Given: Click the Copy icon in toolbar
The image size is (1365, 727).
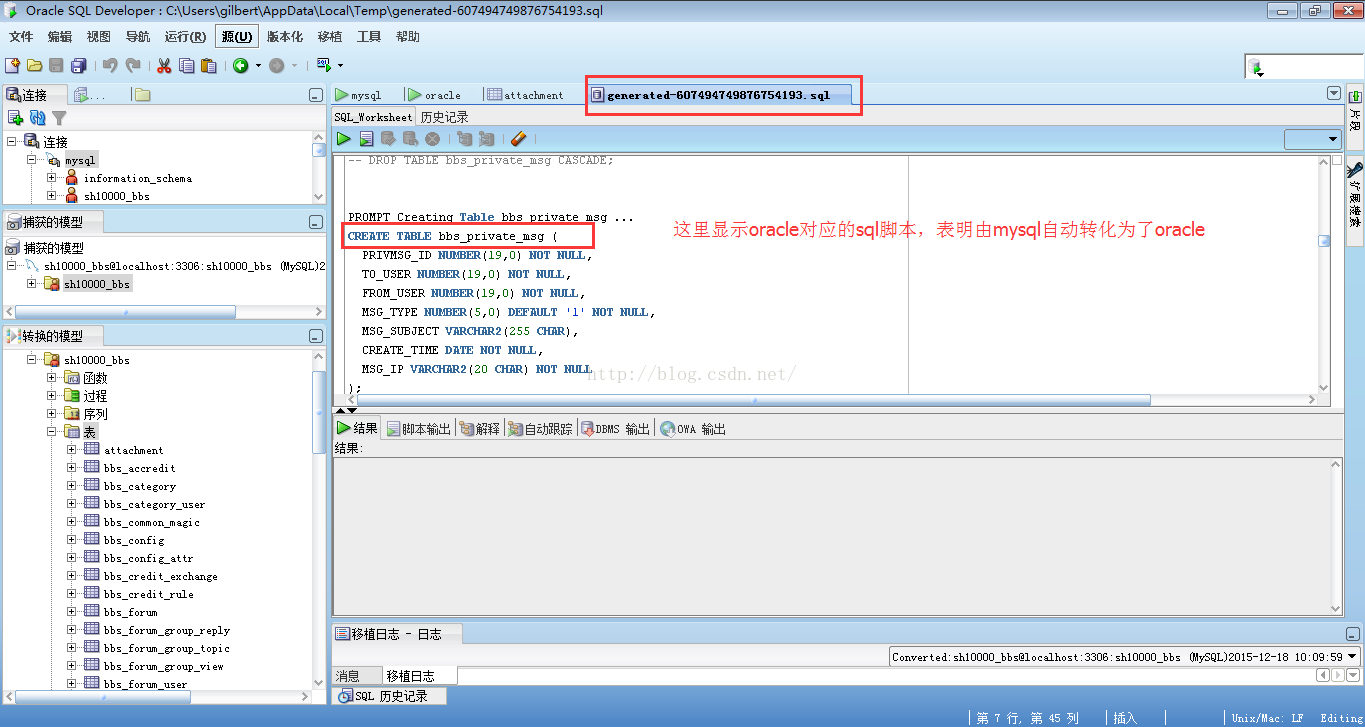Looking at the screenshot, I should 186,65.
